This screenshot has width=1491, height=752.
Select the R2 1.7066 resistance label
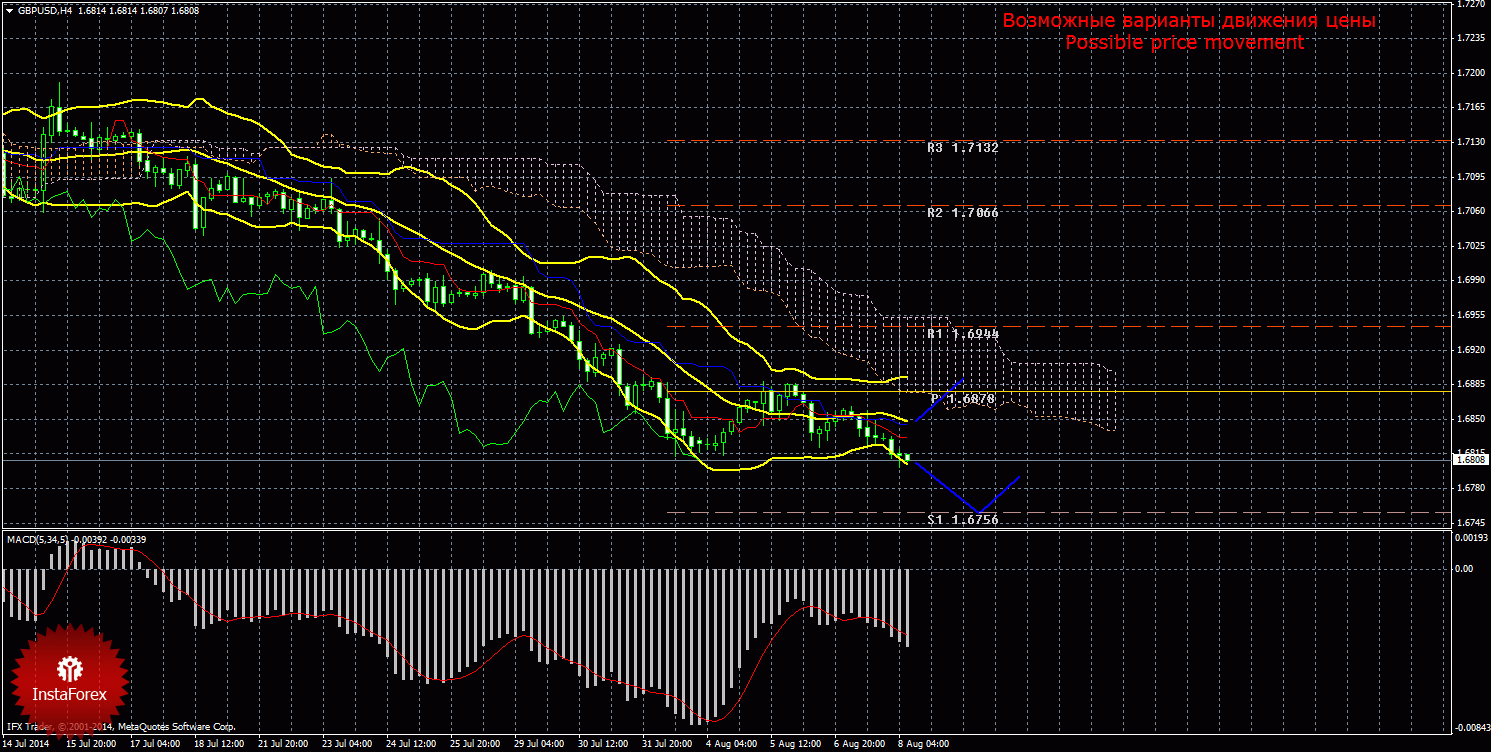click(963, 213)
